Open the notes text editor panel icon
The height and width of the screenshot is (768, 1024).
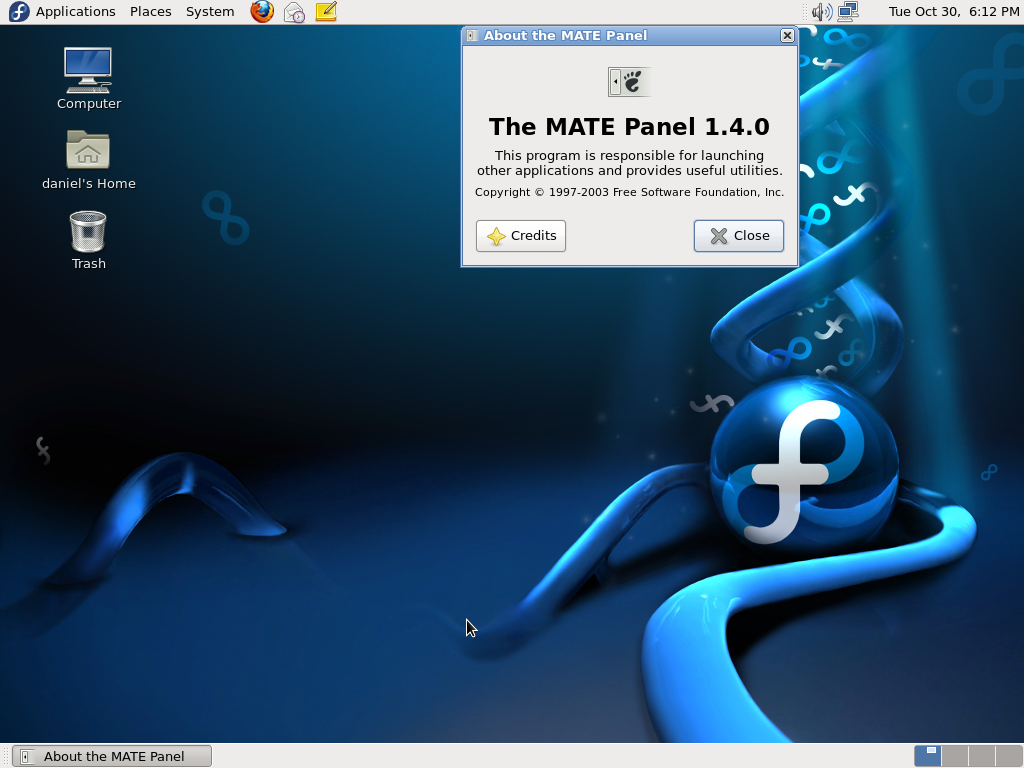pyautogui.click(x=325, y=11)
